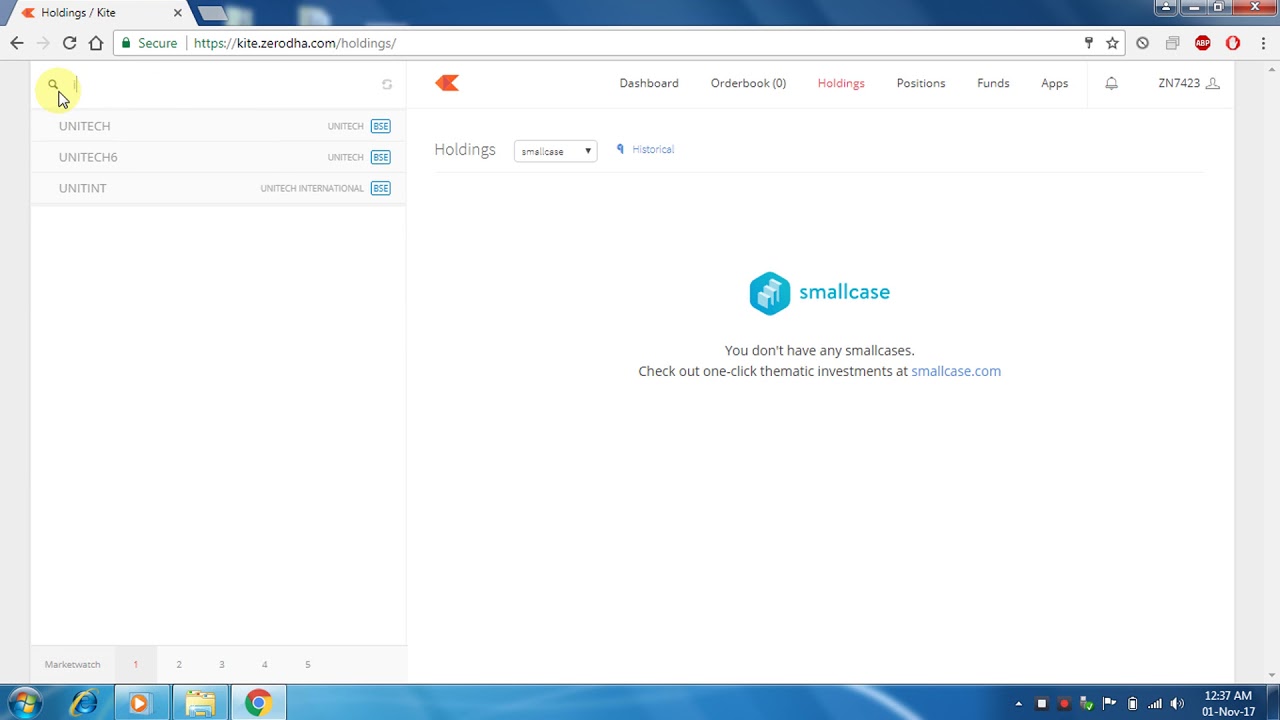Click the browser back arrow
This screenshot has height=720, width=1280.
pyautogui.click(x=17, y=43)
